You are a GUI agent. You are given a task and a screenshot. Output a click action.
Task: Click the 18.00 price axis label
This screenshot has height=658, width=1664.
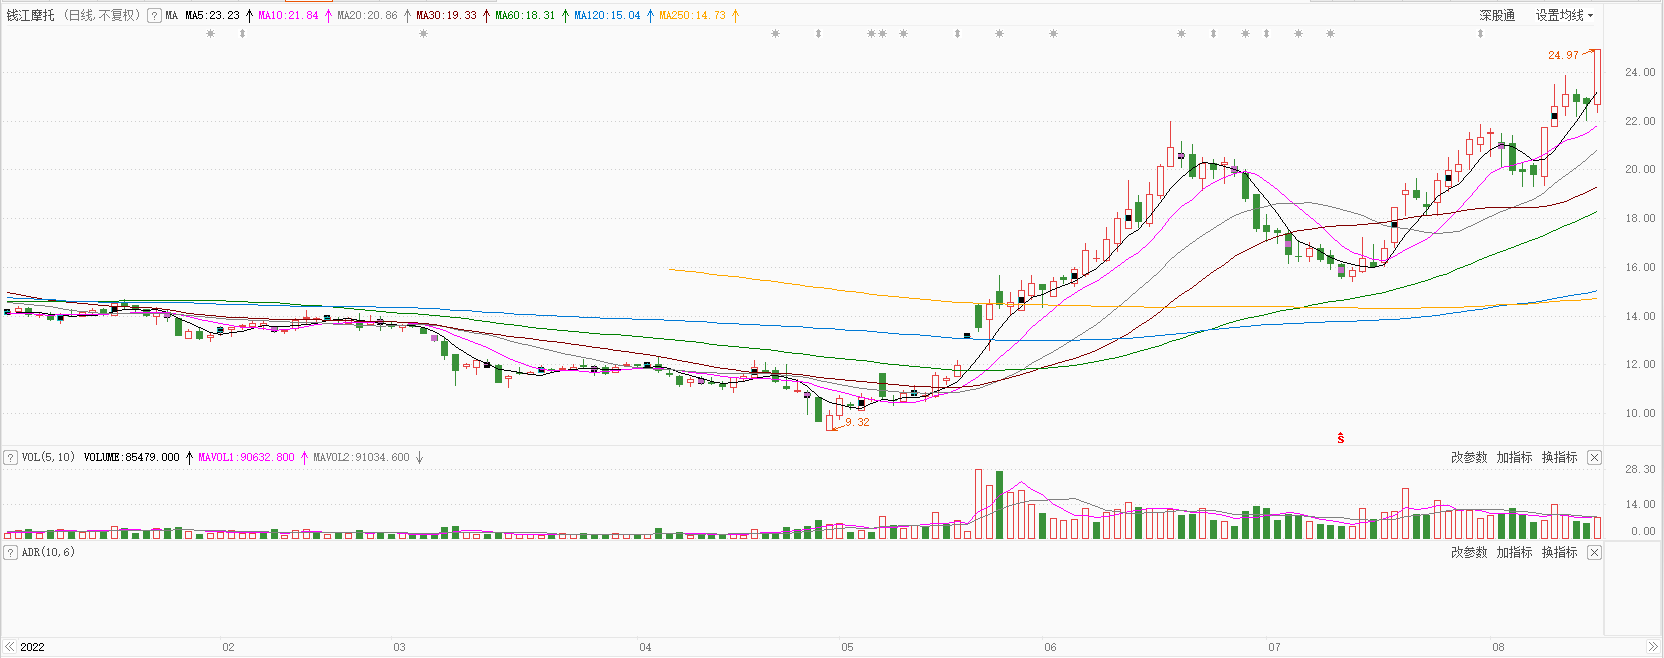click(1640, 218)
